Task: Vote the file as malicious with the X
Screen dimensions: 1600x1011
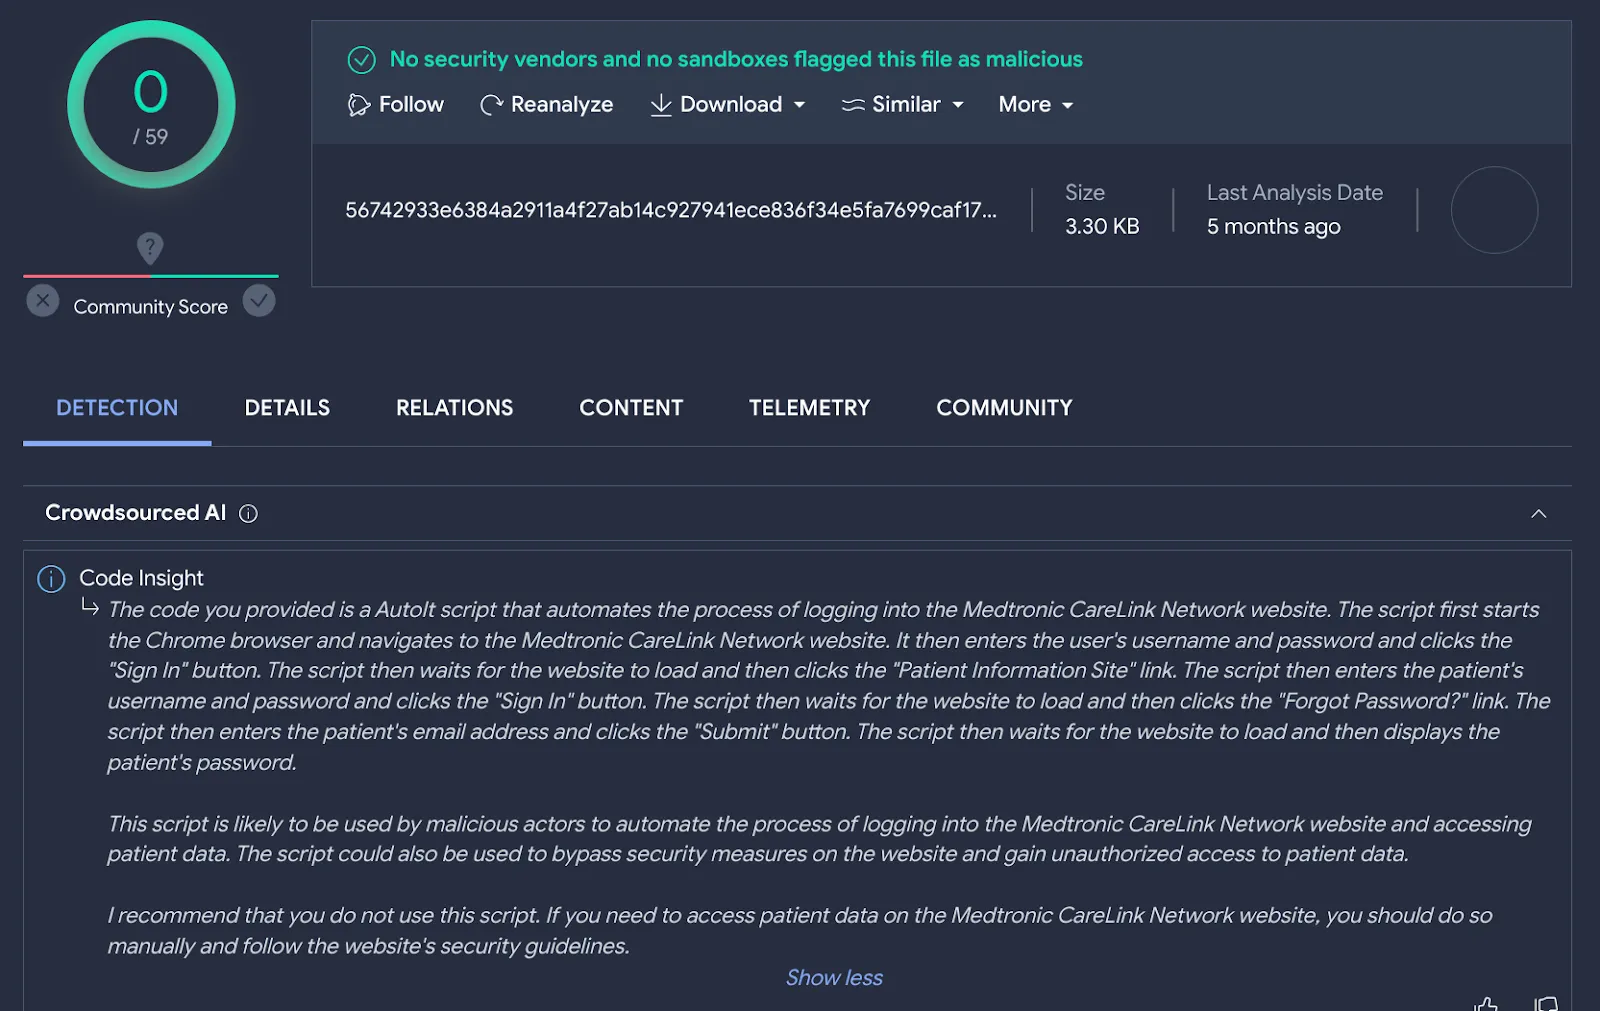Action: [x=41, y=300]
